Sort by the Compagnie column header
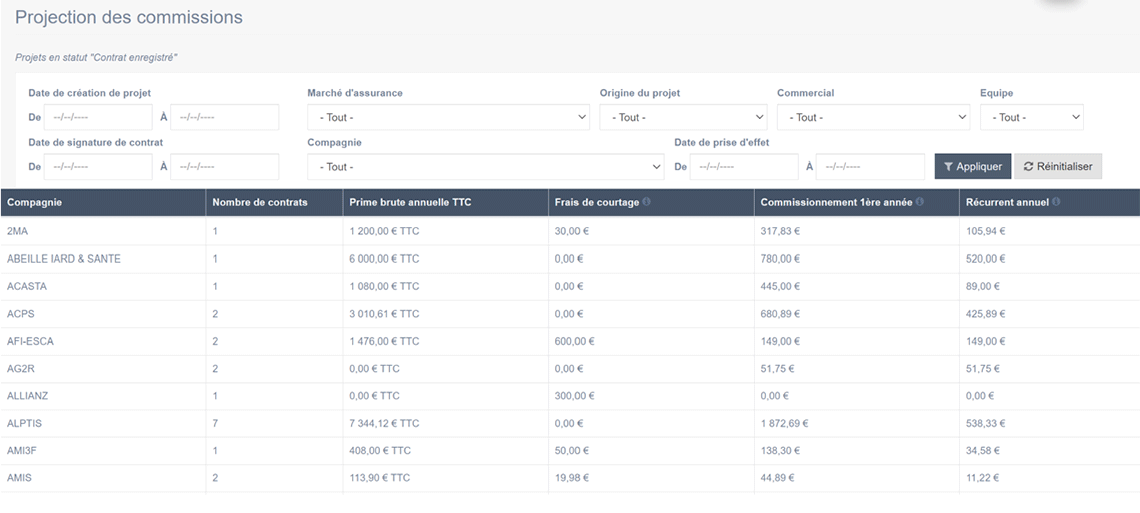 [35, 202]
